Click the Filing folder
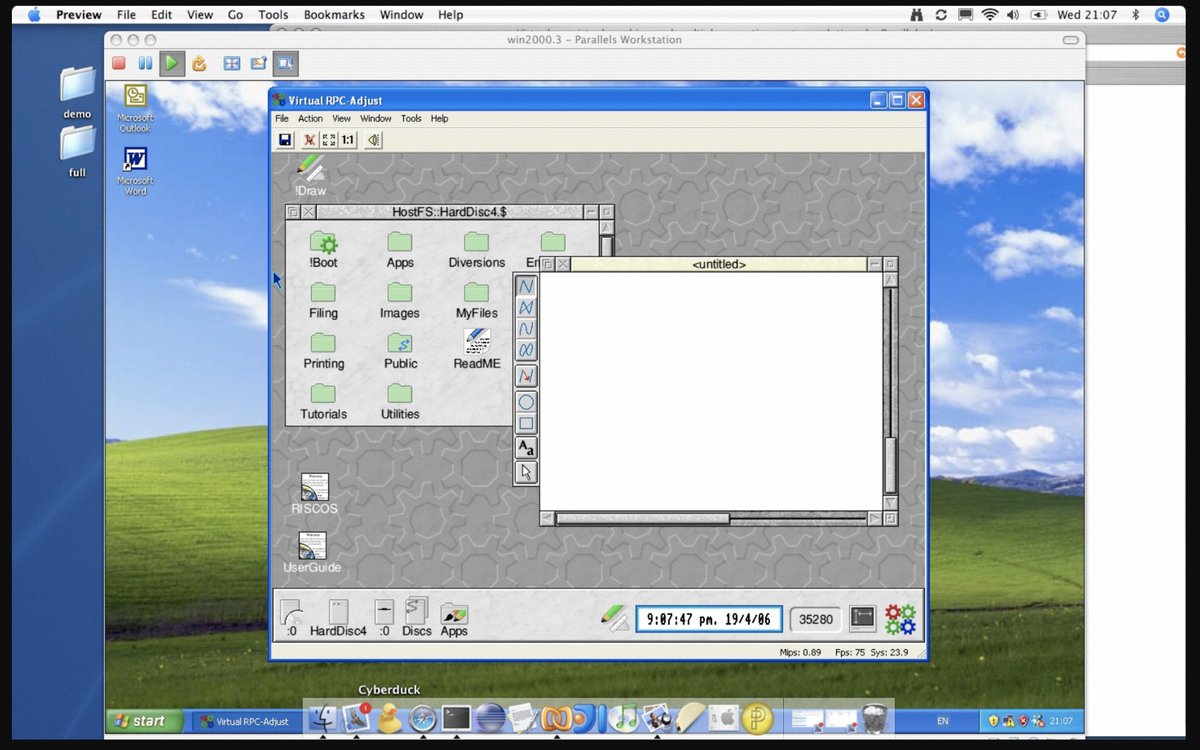Image resolution: width=1200 pixels, height=750 pixels. [323, 292]
